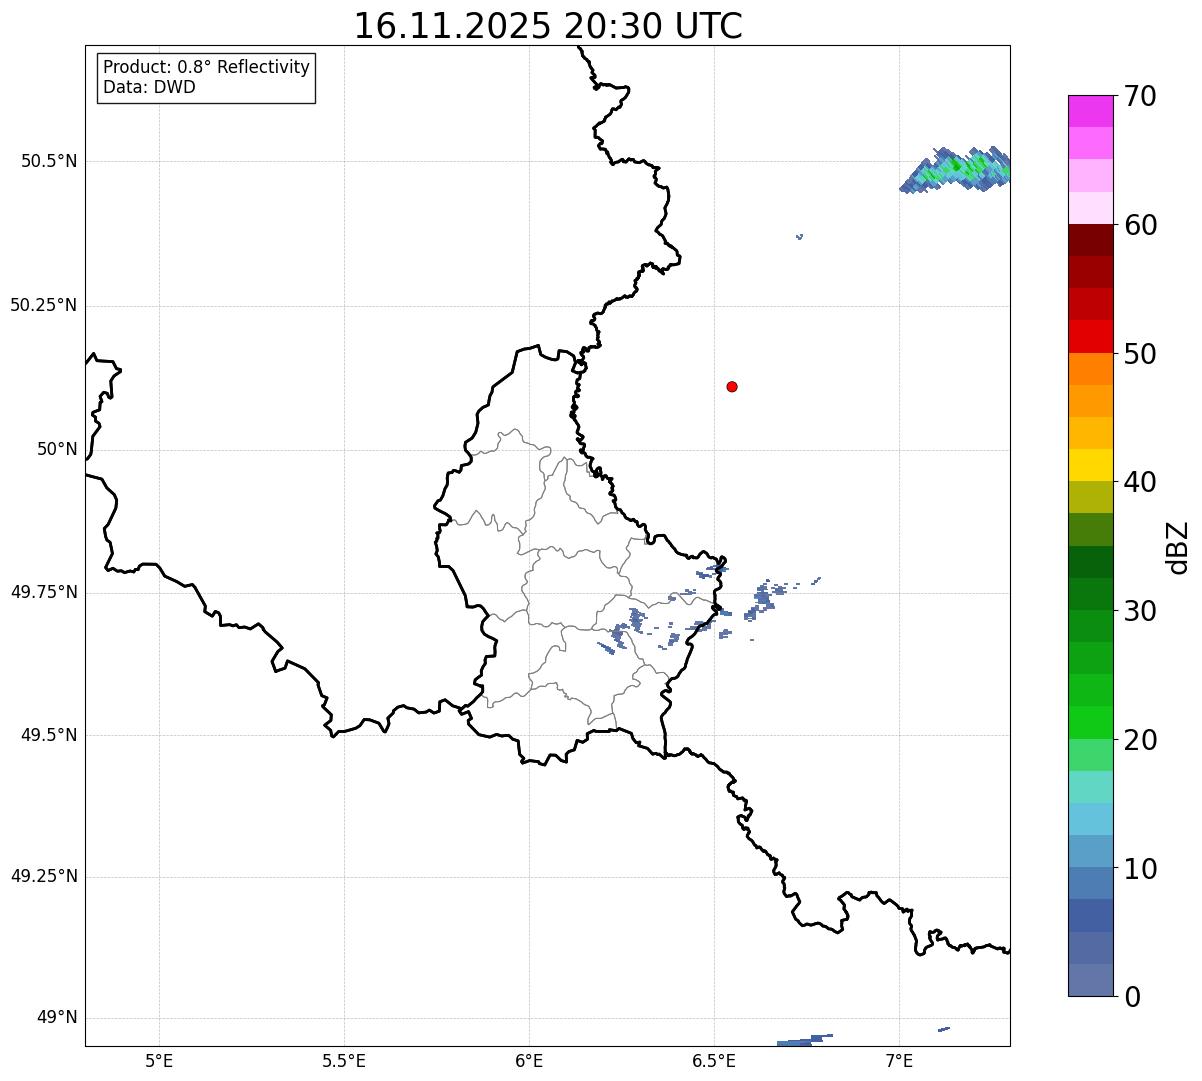The width and height of the screenshot is (1202, 1081).
Task: Click the green-cyan radar echo in upper right
Action: coord(957,170)
